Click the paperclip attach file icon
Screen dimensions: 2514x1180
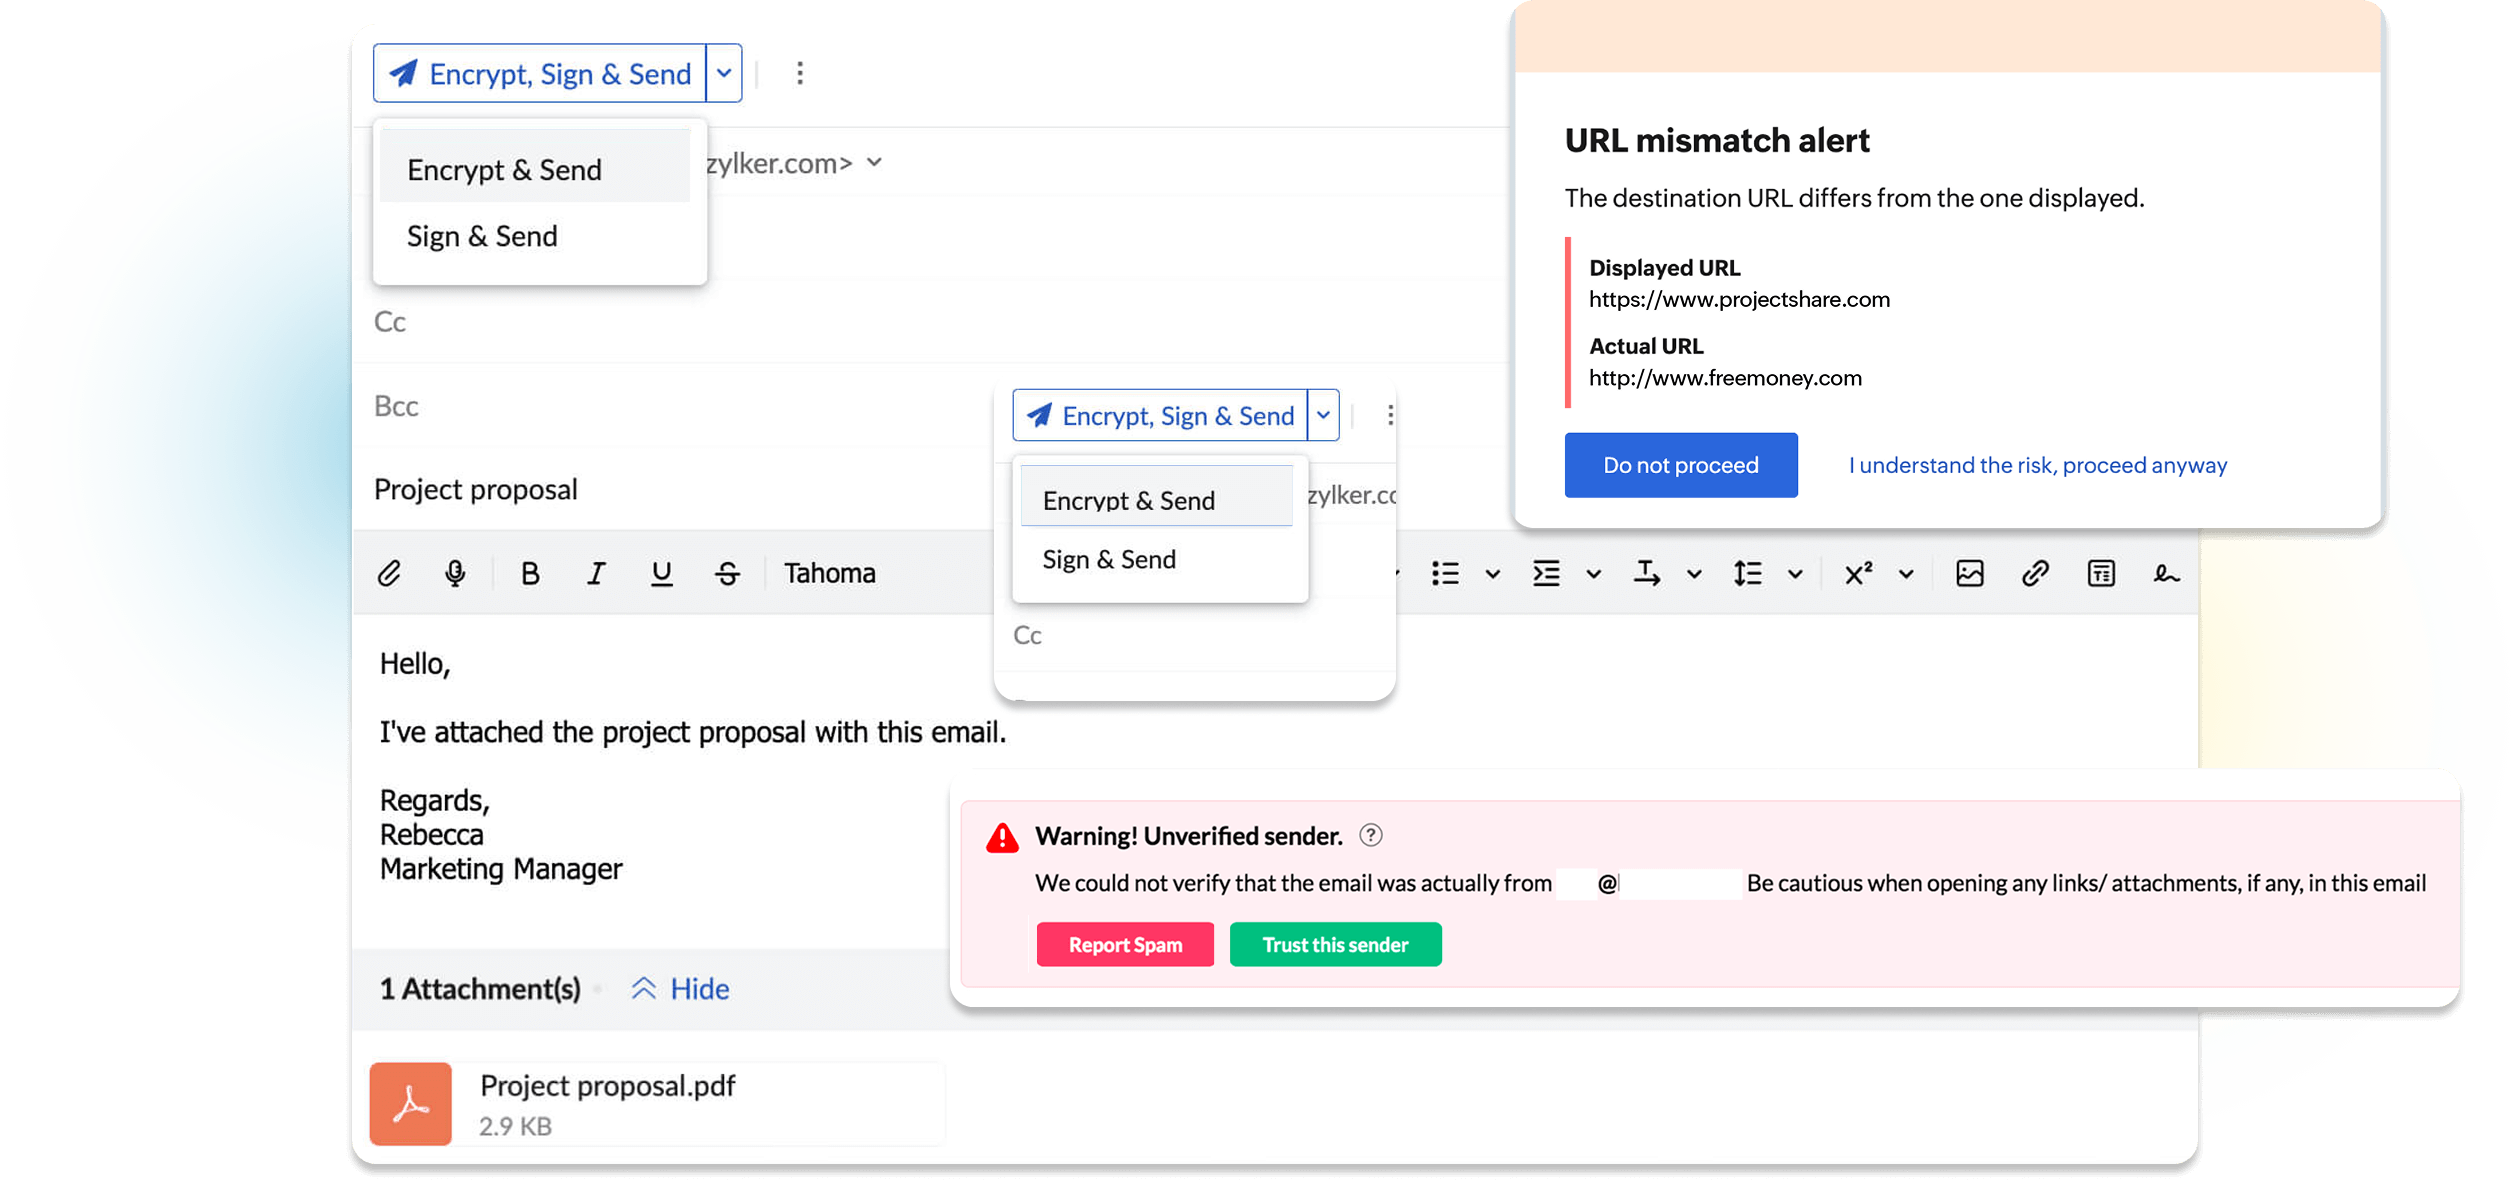(389, 573)
